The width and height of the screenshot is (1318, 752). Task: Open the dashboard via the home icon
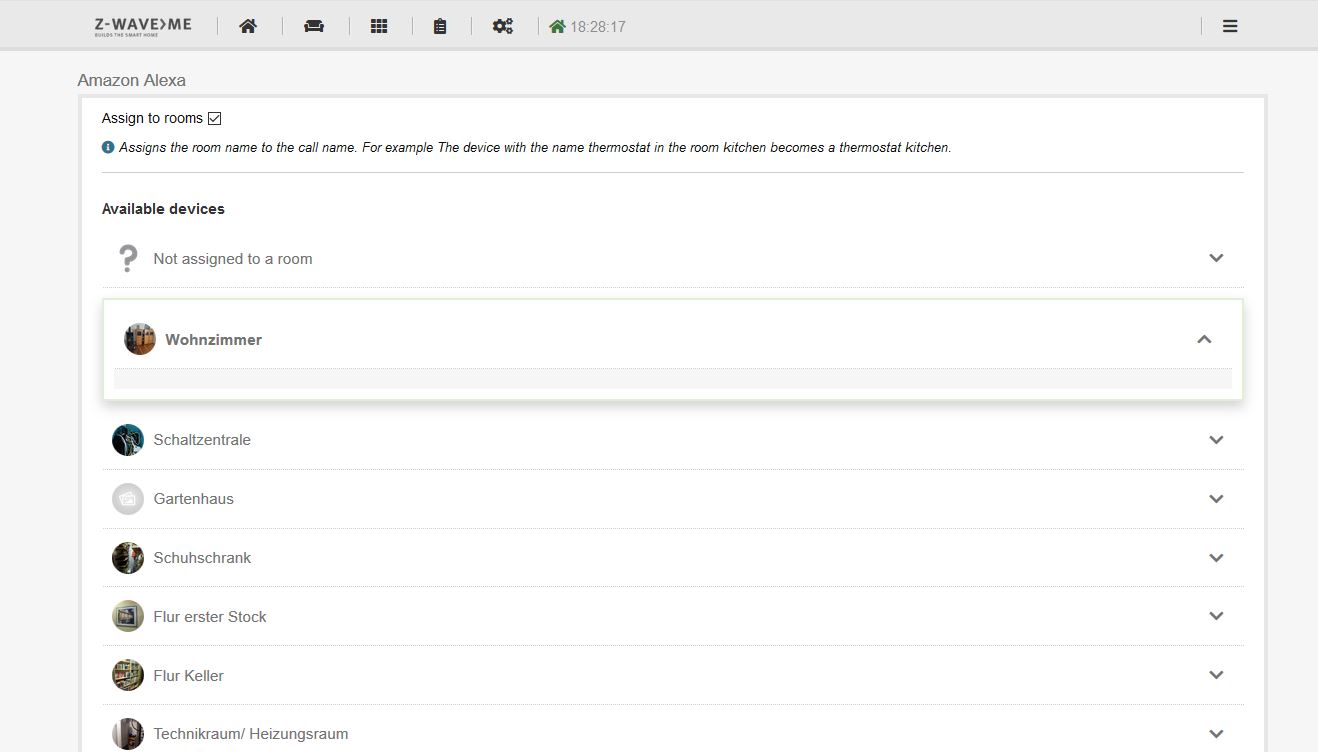(x=248, y=25)
